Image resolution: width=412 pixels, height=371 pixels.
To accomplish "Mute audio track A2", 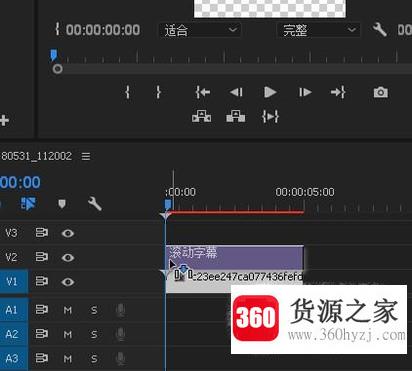I will [68, 334].
